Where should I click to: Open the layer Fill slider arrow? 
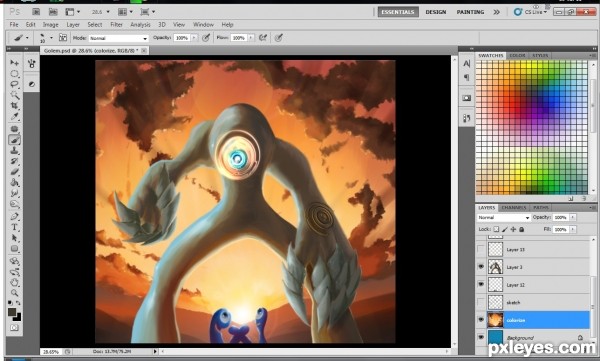click(573, 229)
